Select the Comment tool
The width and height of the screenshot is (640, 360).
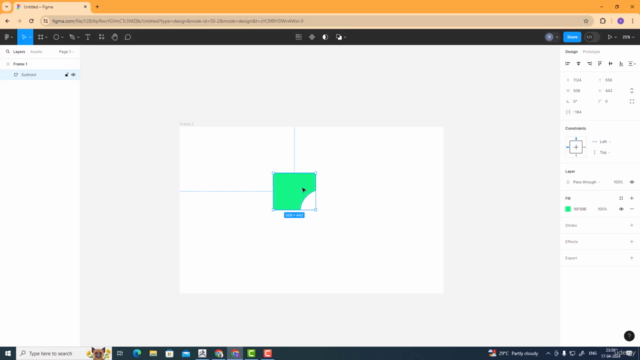[128, 37]
